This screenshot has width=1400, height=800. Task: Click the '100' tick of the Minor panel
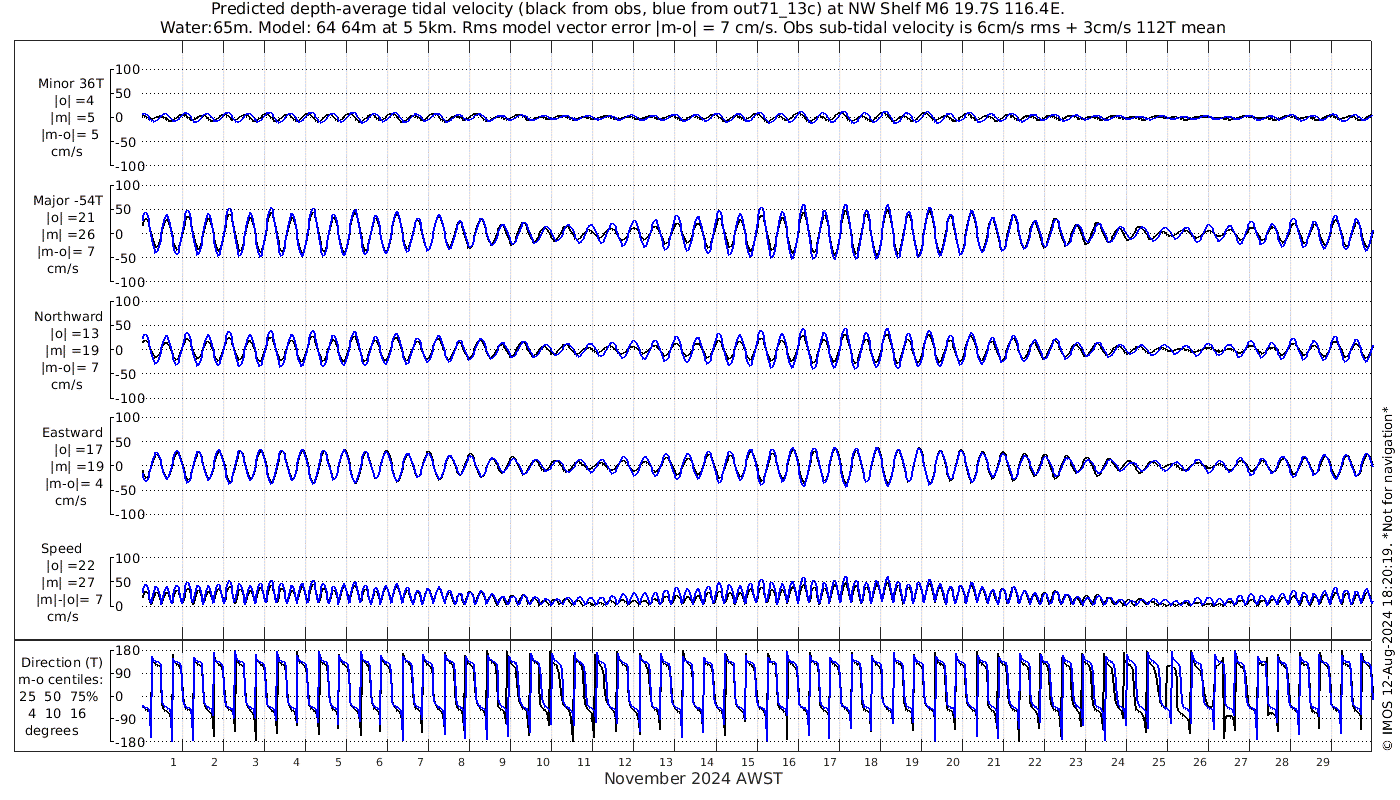pyautogui.click(x=129, y=70)
